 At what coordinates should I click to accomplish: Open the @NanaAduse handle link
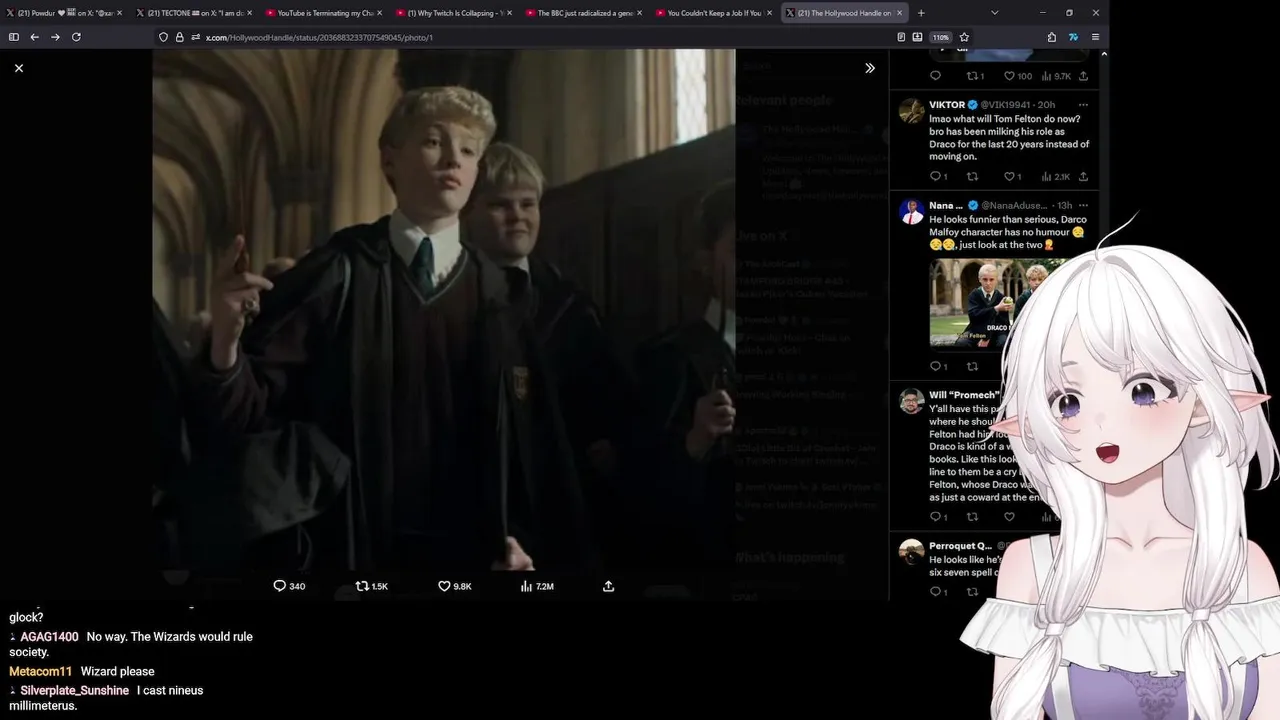tap(1012, 206)
